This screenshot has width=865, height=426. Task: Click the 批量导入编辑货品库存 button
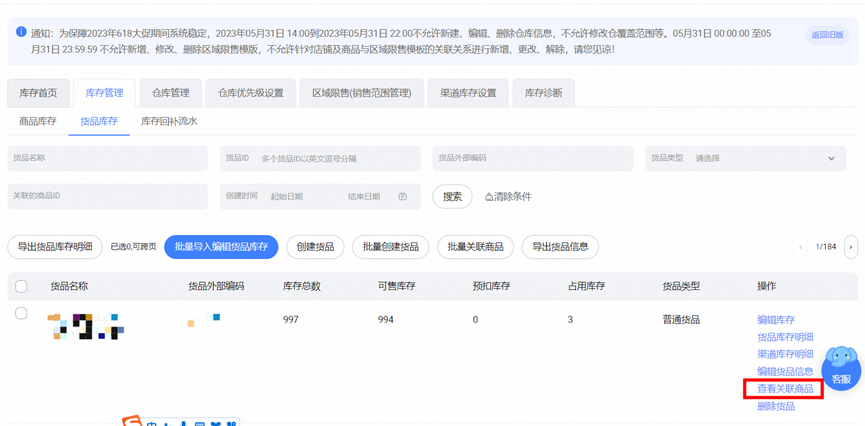221,247
